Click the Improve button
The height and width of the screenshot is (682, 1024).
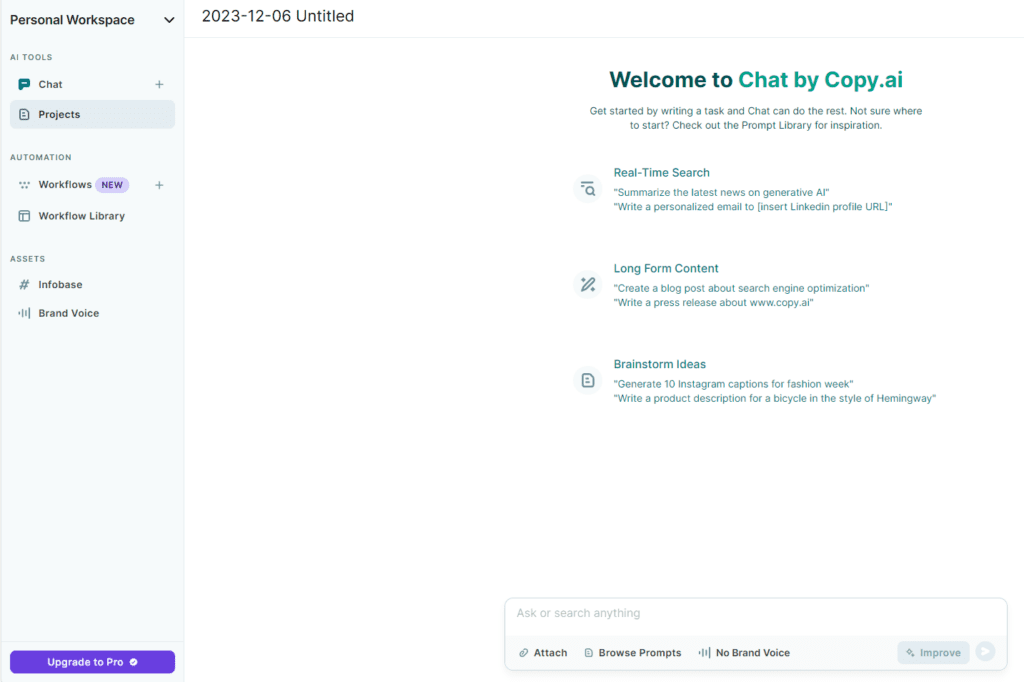click(x=933, y=652)
